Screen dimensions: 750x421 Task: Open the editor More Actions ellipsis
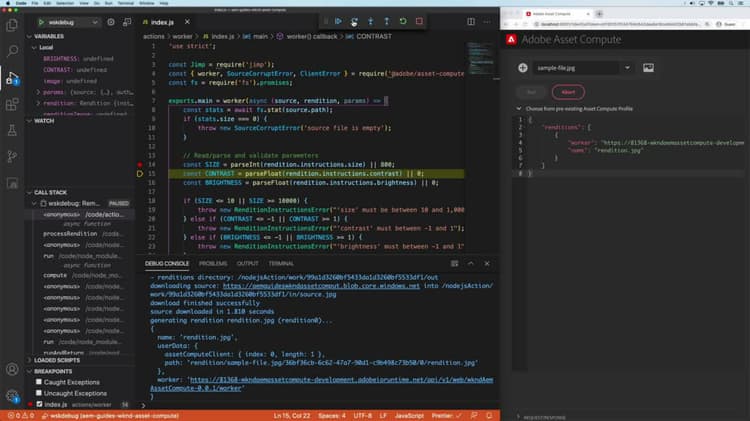[487, 22]
